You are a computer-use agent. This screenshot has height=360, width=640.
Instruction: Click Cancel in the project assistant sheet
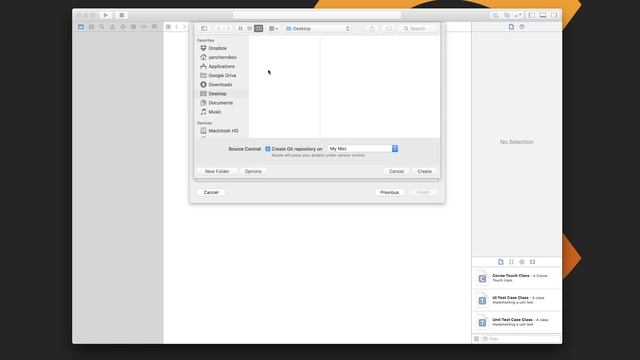pos(211,192)
